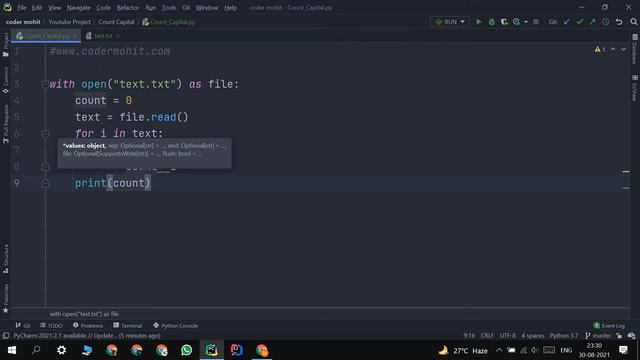Open the Project tool window sidebar
This screenshot has width=640, height=360.
5,44
